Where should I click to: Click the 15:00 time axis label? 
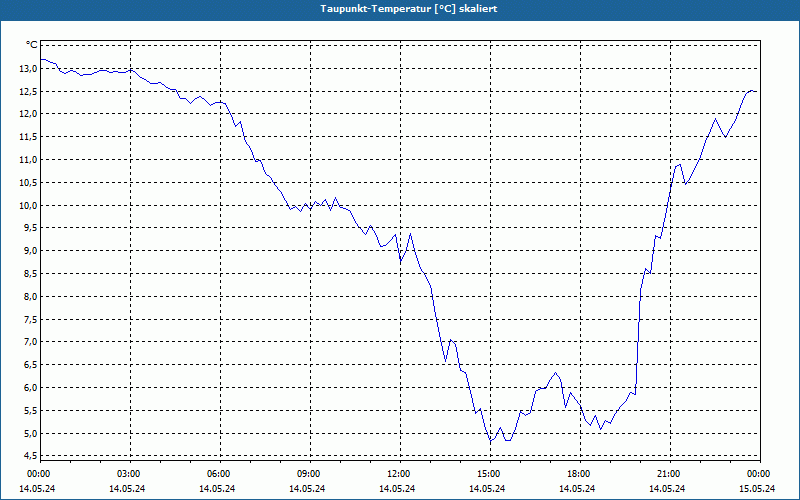pos(489,474)
